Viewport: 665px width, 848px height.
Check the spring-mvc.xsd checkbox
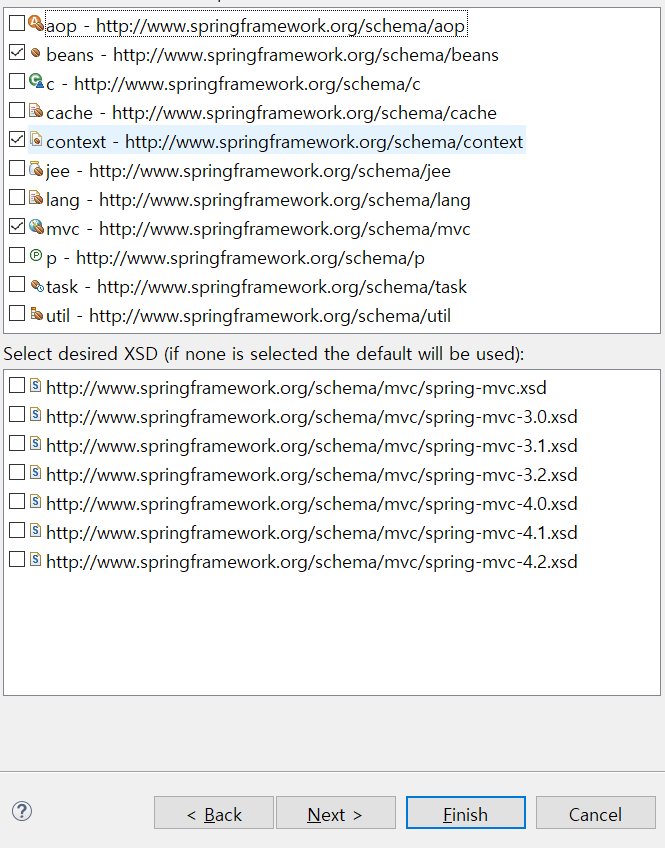tap(17, 386)
